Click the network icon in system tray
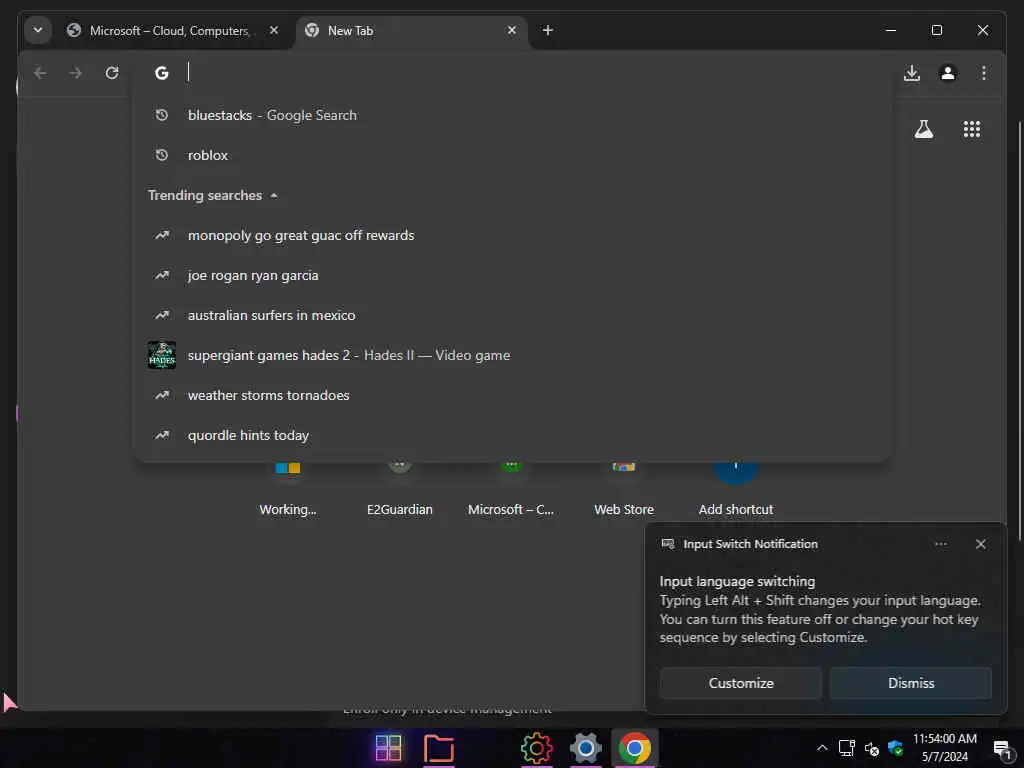1024x768 pixels. pyautogui.click(x=847, y=748)
